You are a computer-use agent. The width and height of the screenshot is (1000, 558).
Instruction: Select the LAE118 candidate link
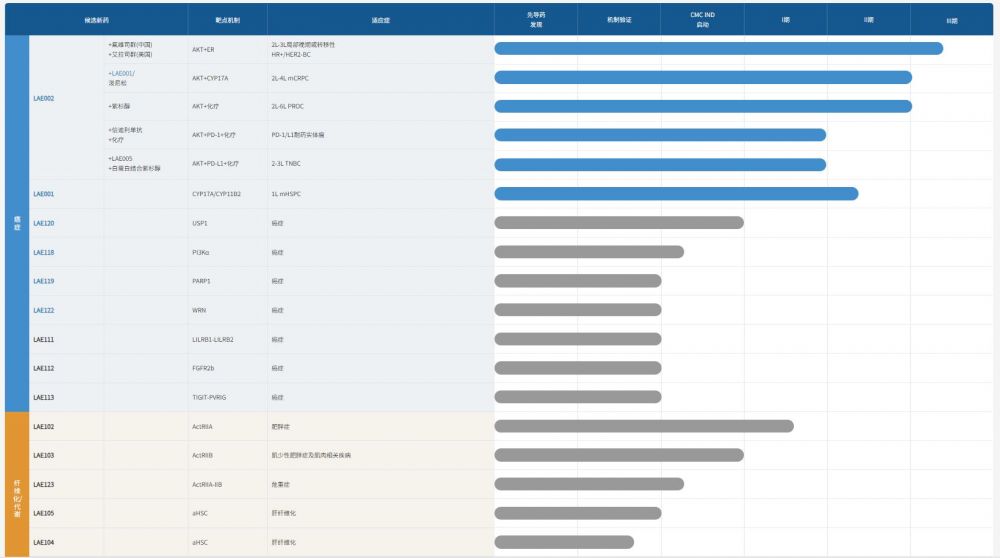click(x=44, y=252)
